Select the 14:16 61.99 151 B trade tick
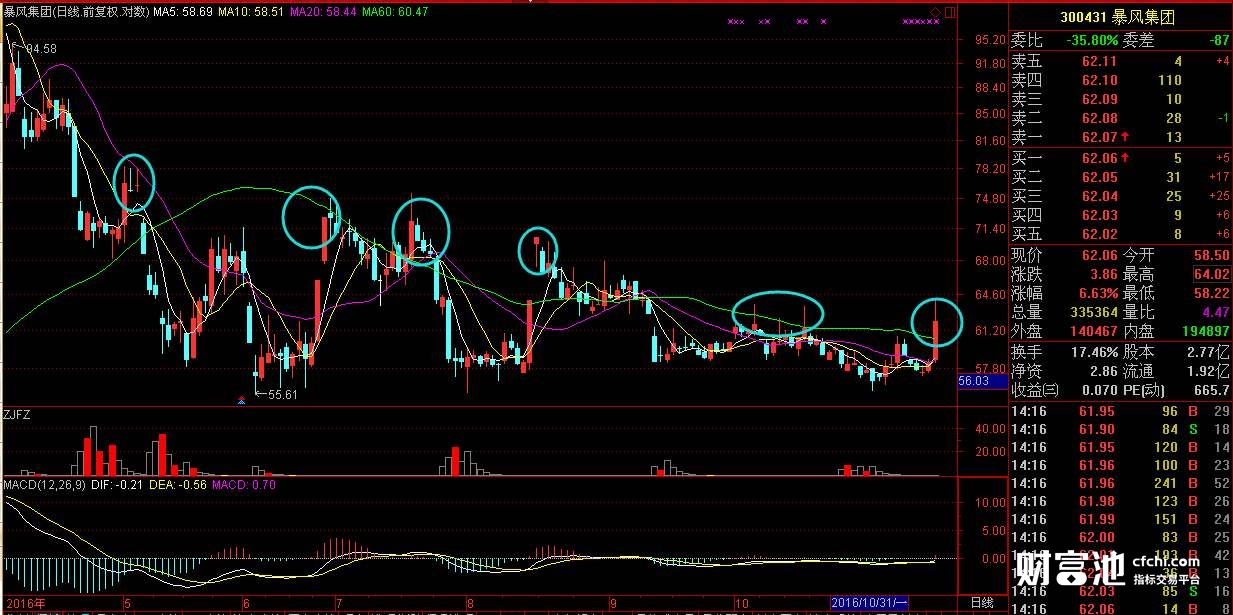Image resolution: width=1233 pixels, height=615 pixels. (x=1121, y=519)
